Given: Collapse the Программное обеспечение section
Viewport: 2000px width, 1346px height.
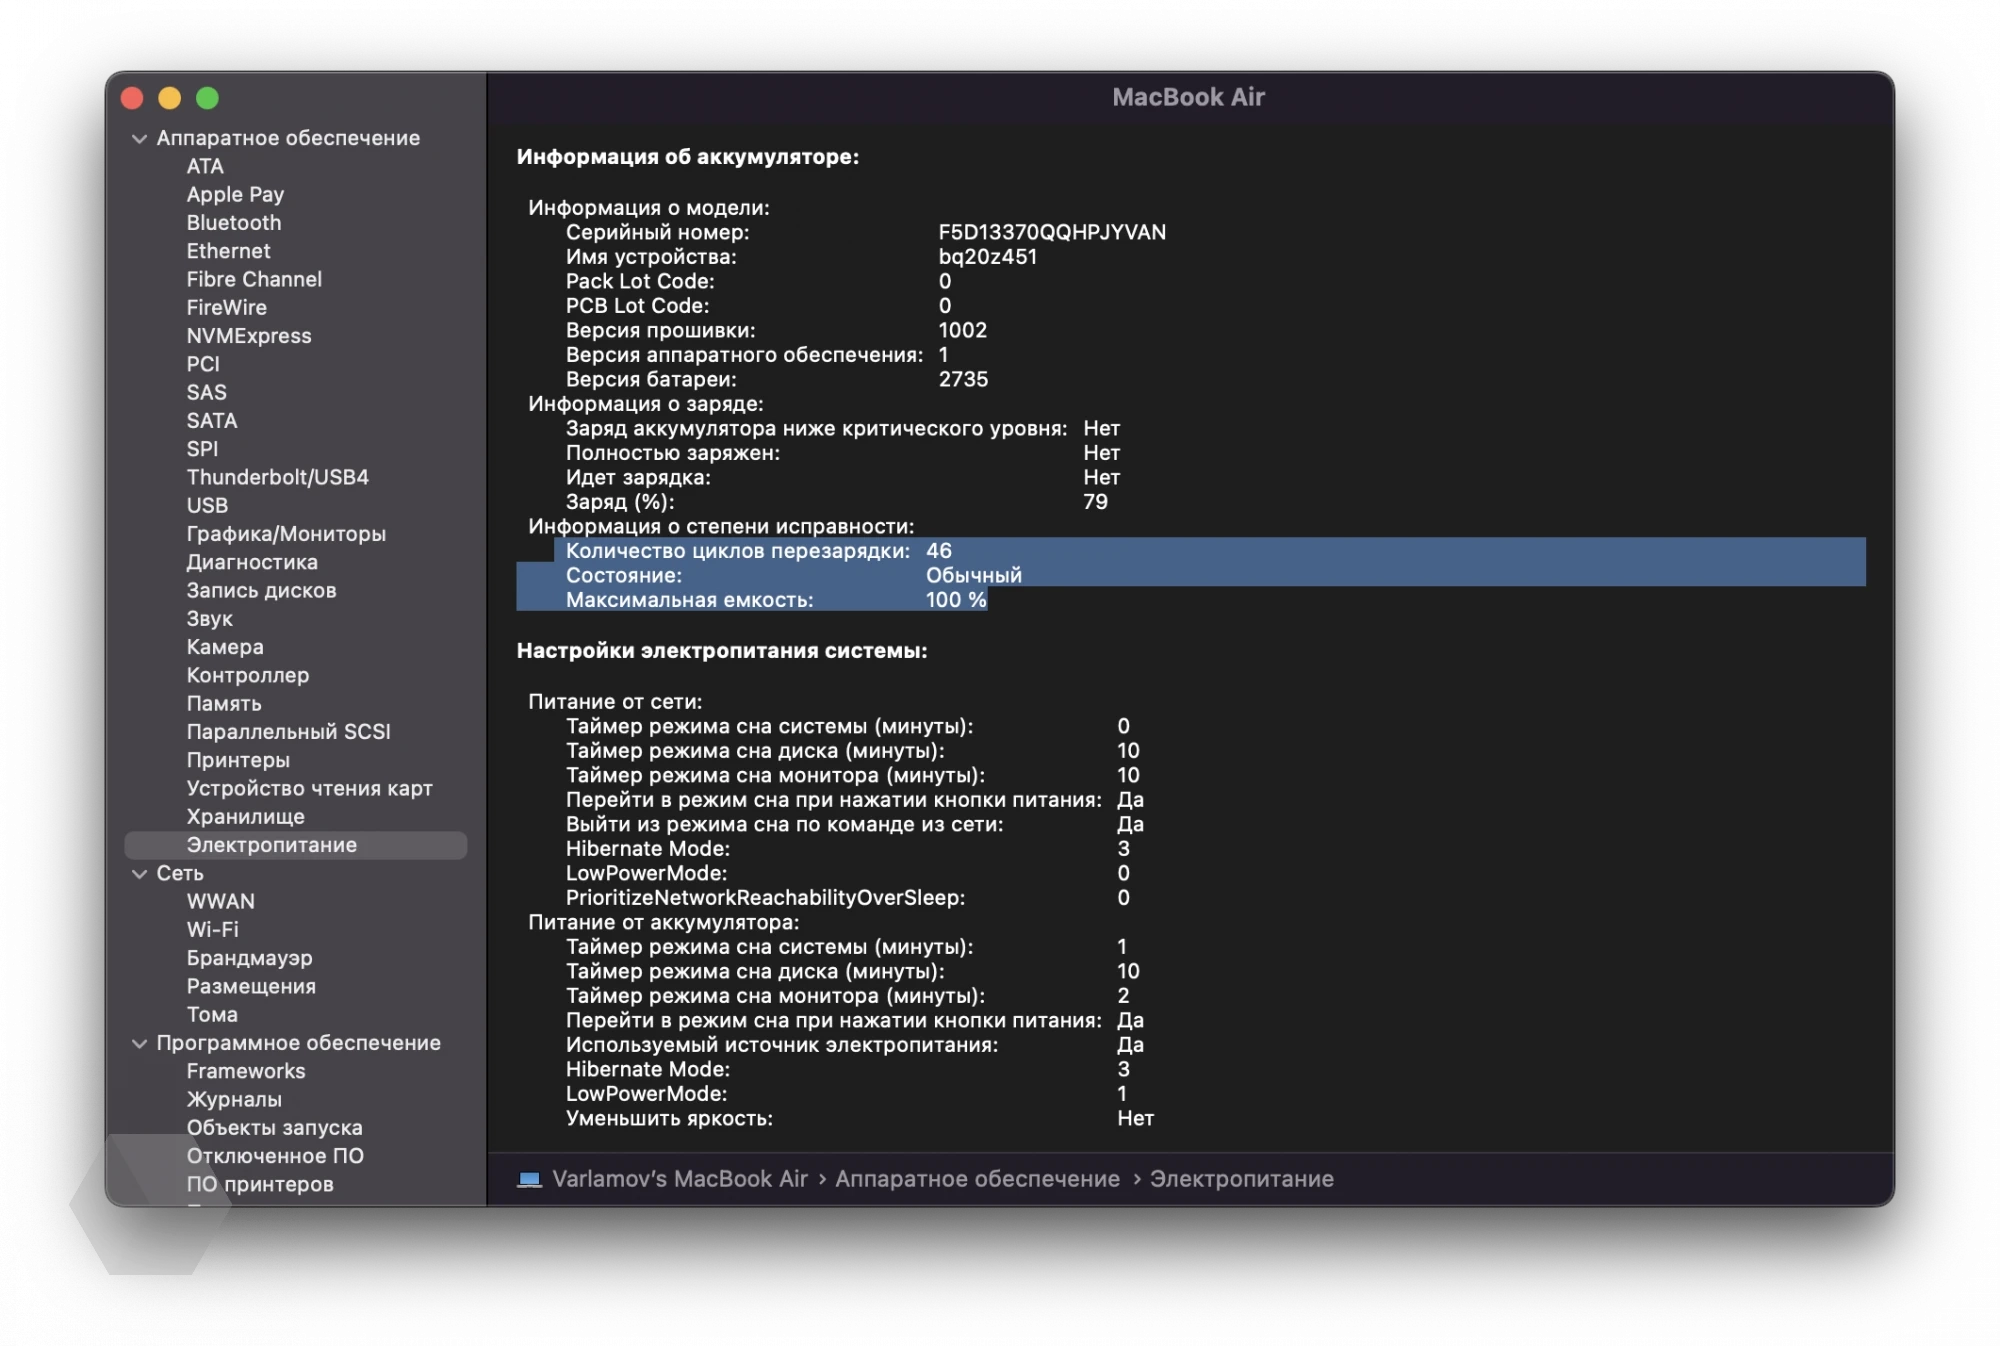Looking at the screenshot, I should coord(139,1043).
